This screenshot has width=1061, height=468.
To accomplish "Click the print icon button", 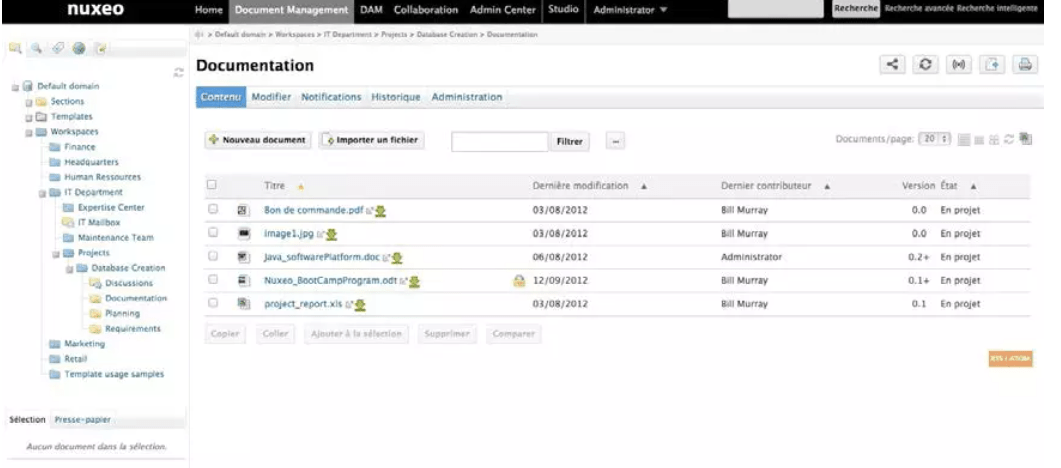I will click(x=1024, y=65).
